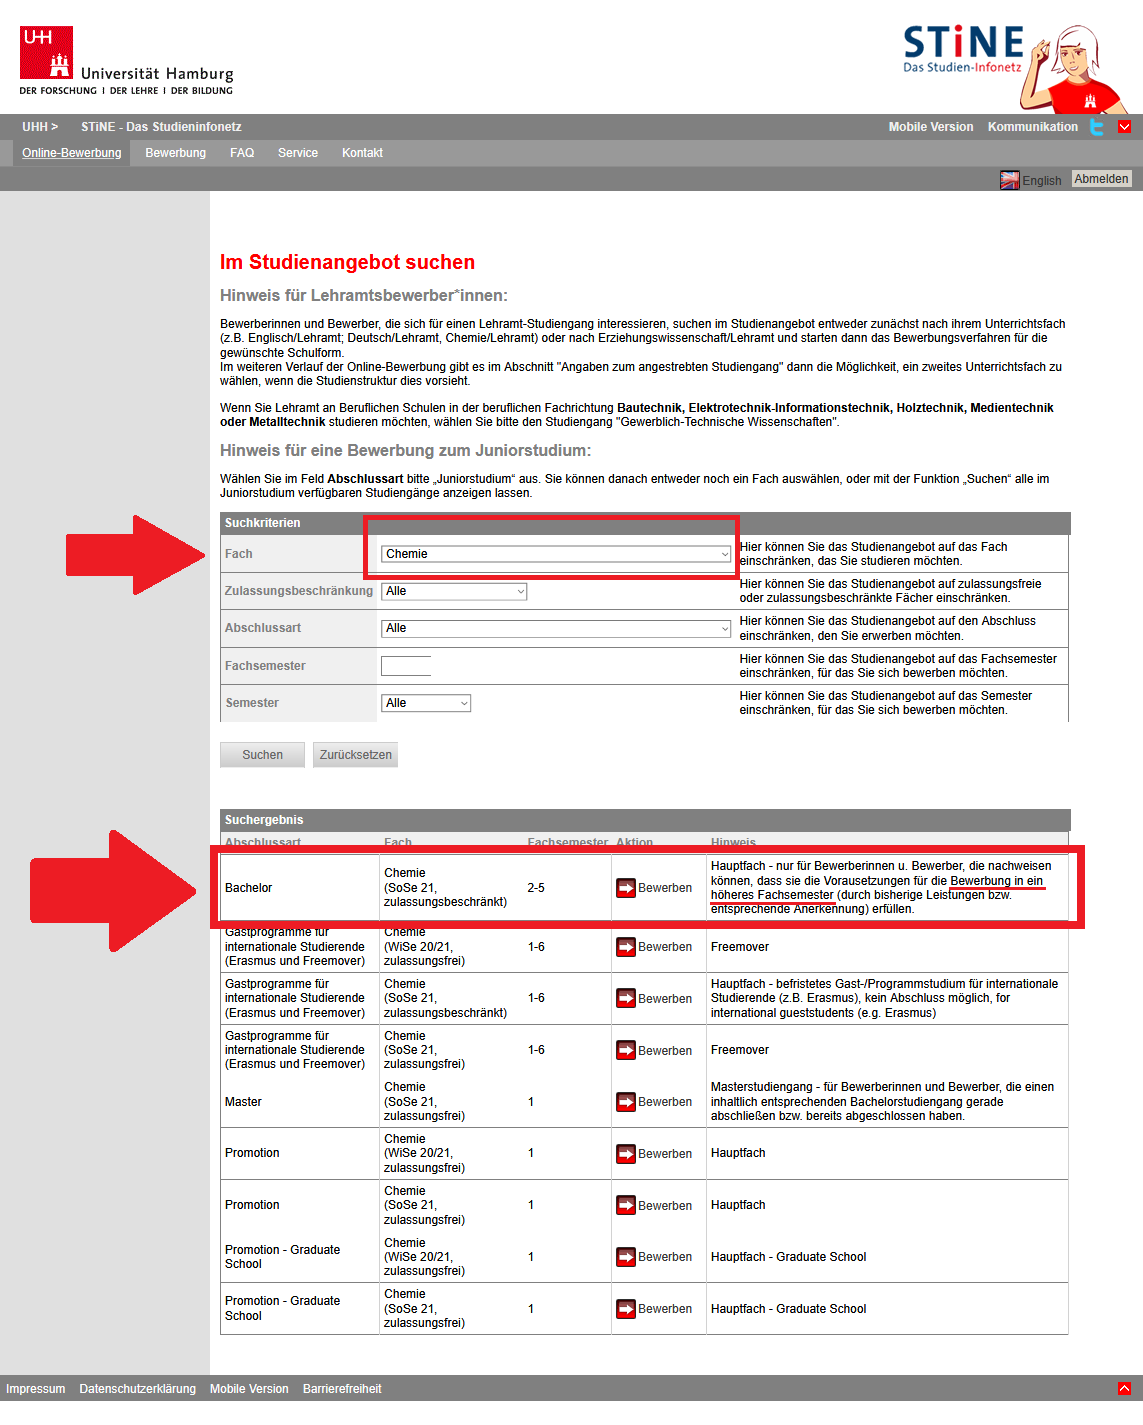Viewport: 1143px width, 1425px height.
Task: Click the UK flag English icon
Action: tap(1010, 180)
